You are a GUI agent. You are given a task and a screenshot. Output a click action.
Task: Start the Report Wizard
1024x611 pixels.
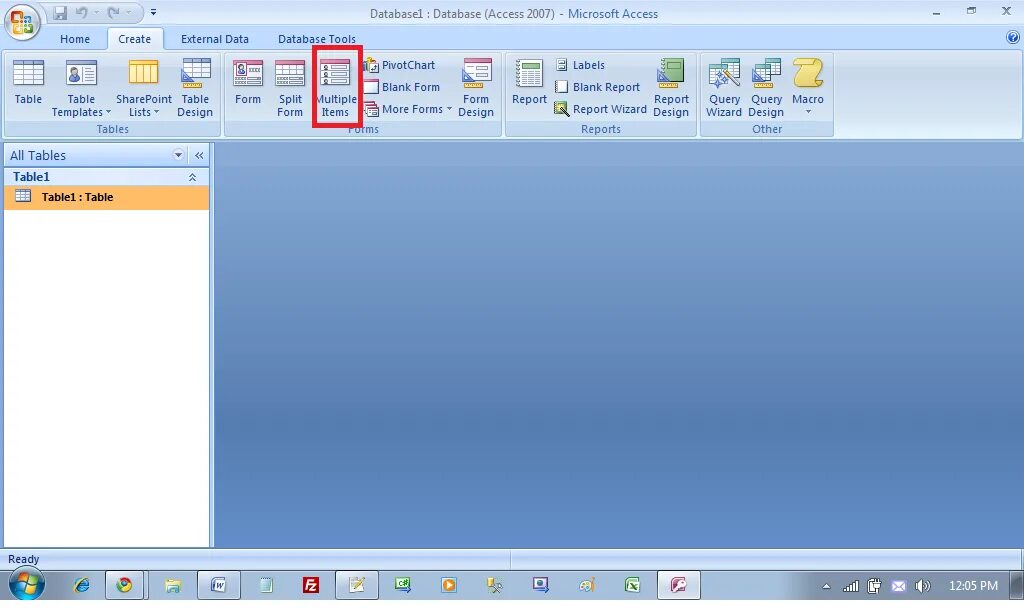coord(600,109)
